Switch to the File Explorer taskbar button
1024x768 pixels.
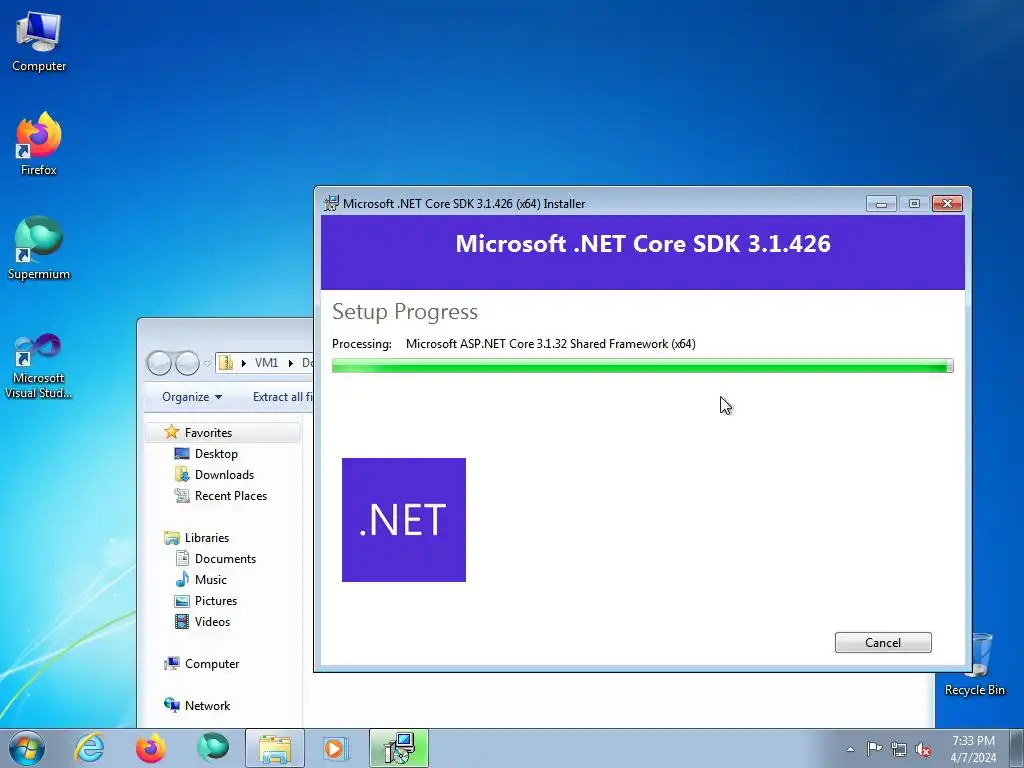coord(275,748)
